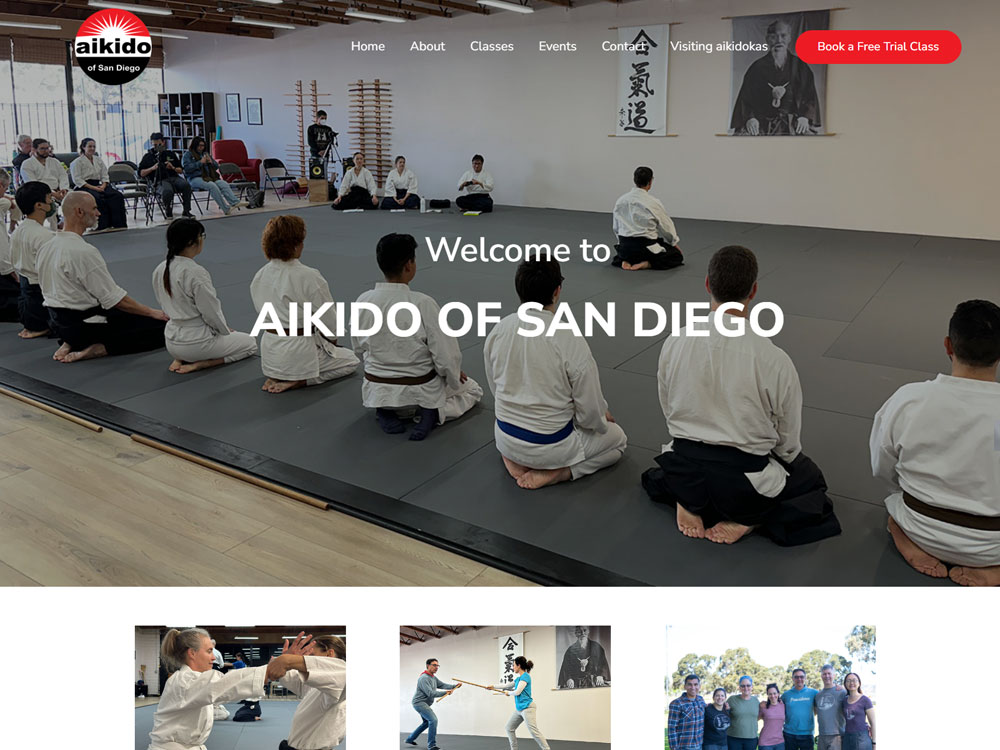Click the founder portrait on the wall

pos(778,73)
